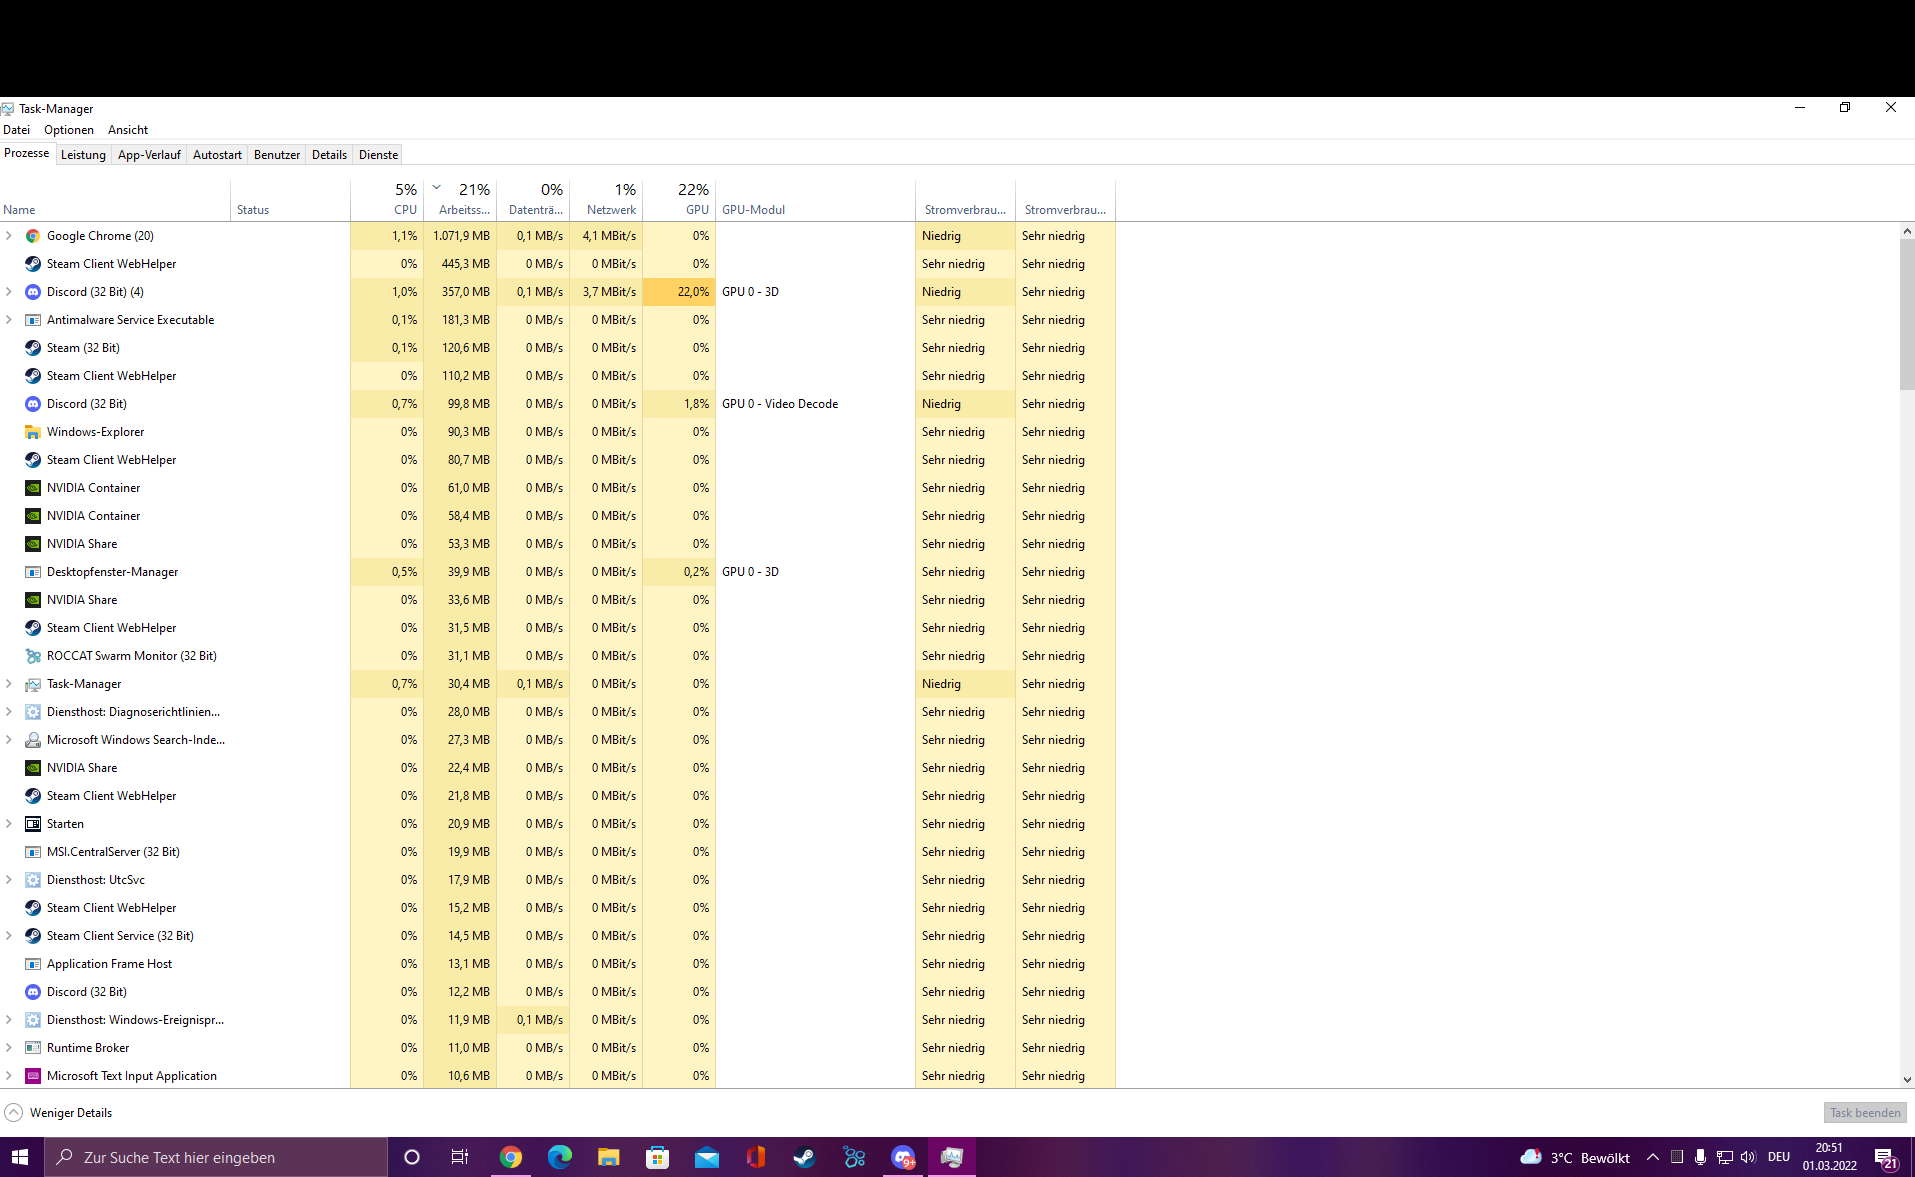Open the Ansicht menu
The width and height of the screenshot is (1915, 1177).
[x=128, y=130]
